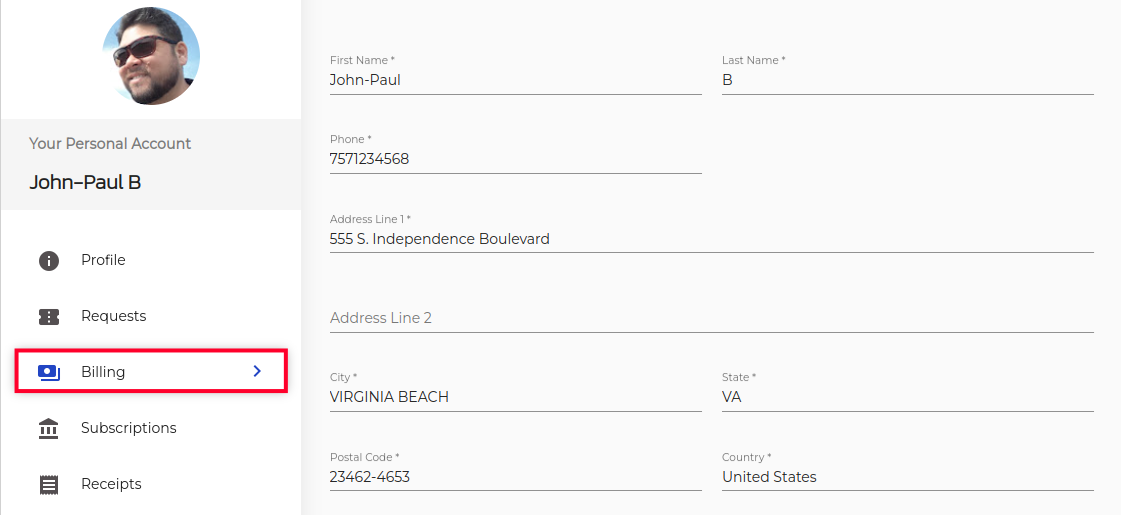The width and height of the screenshot is (1121, 515).
Task: Click the Billing money icon
Action: pos(49,372)
